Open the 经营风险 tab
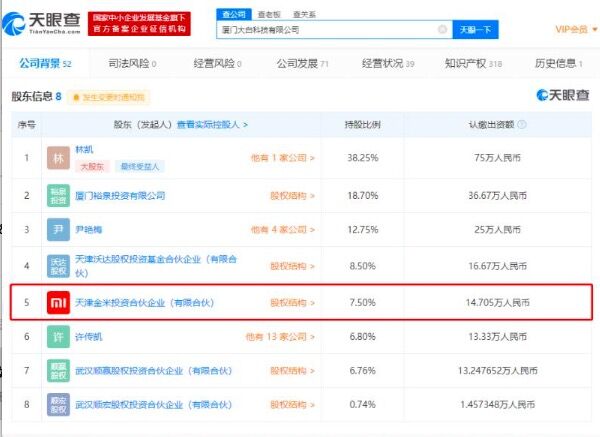 [x=217, y=64]
